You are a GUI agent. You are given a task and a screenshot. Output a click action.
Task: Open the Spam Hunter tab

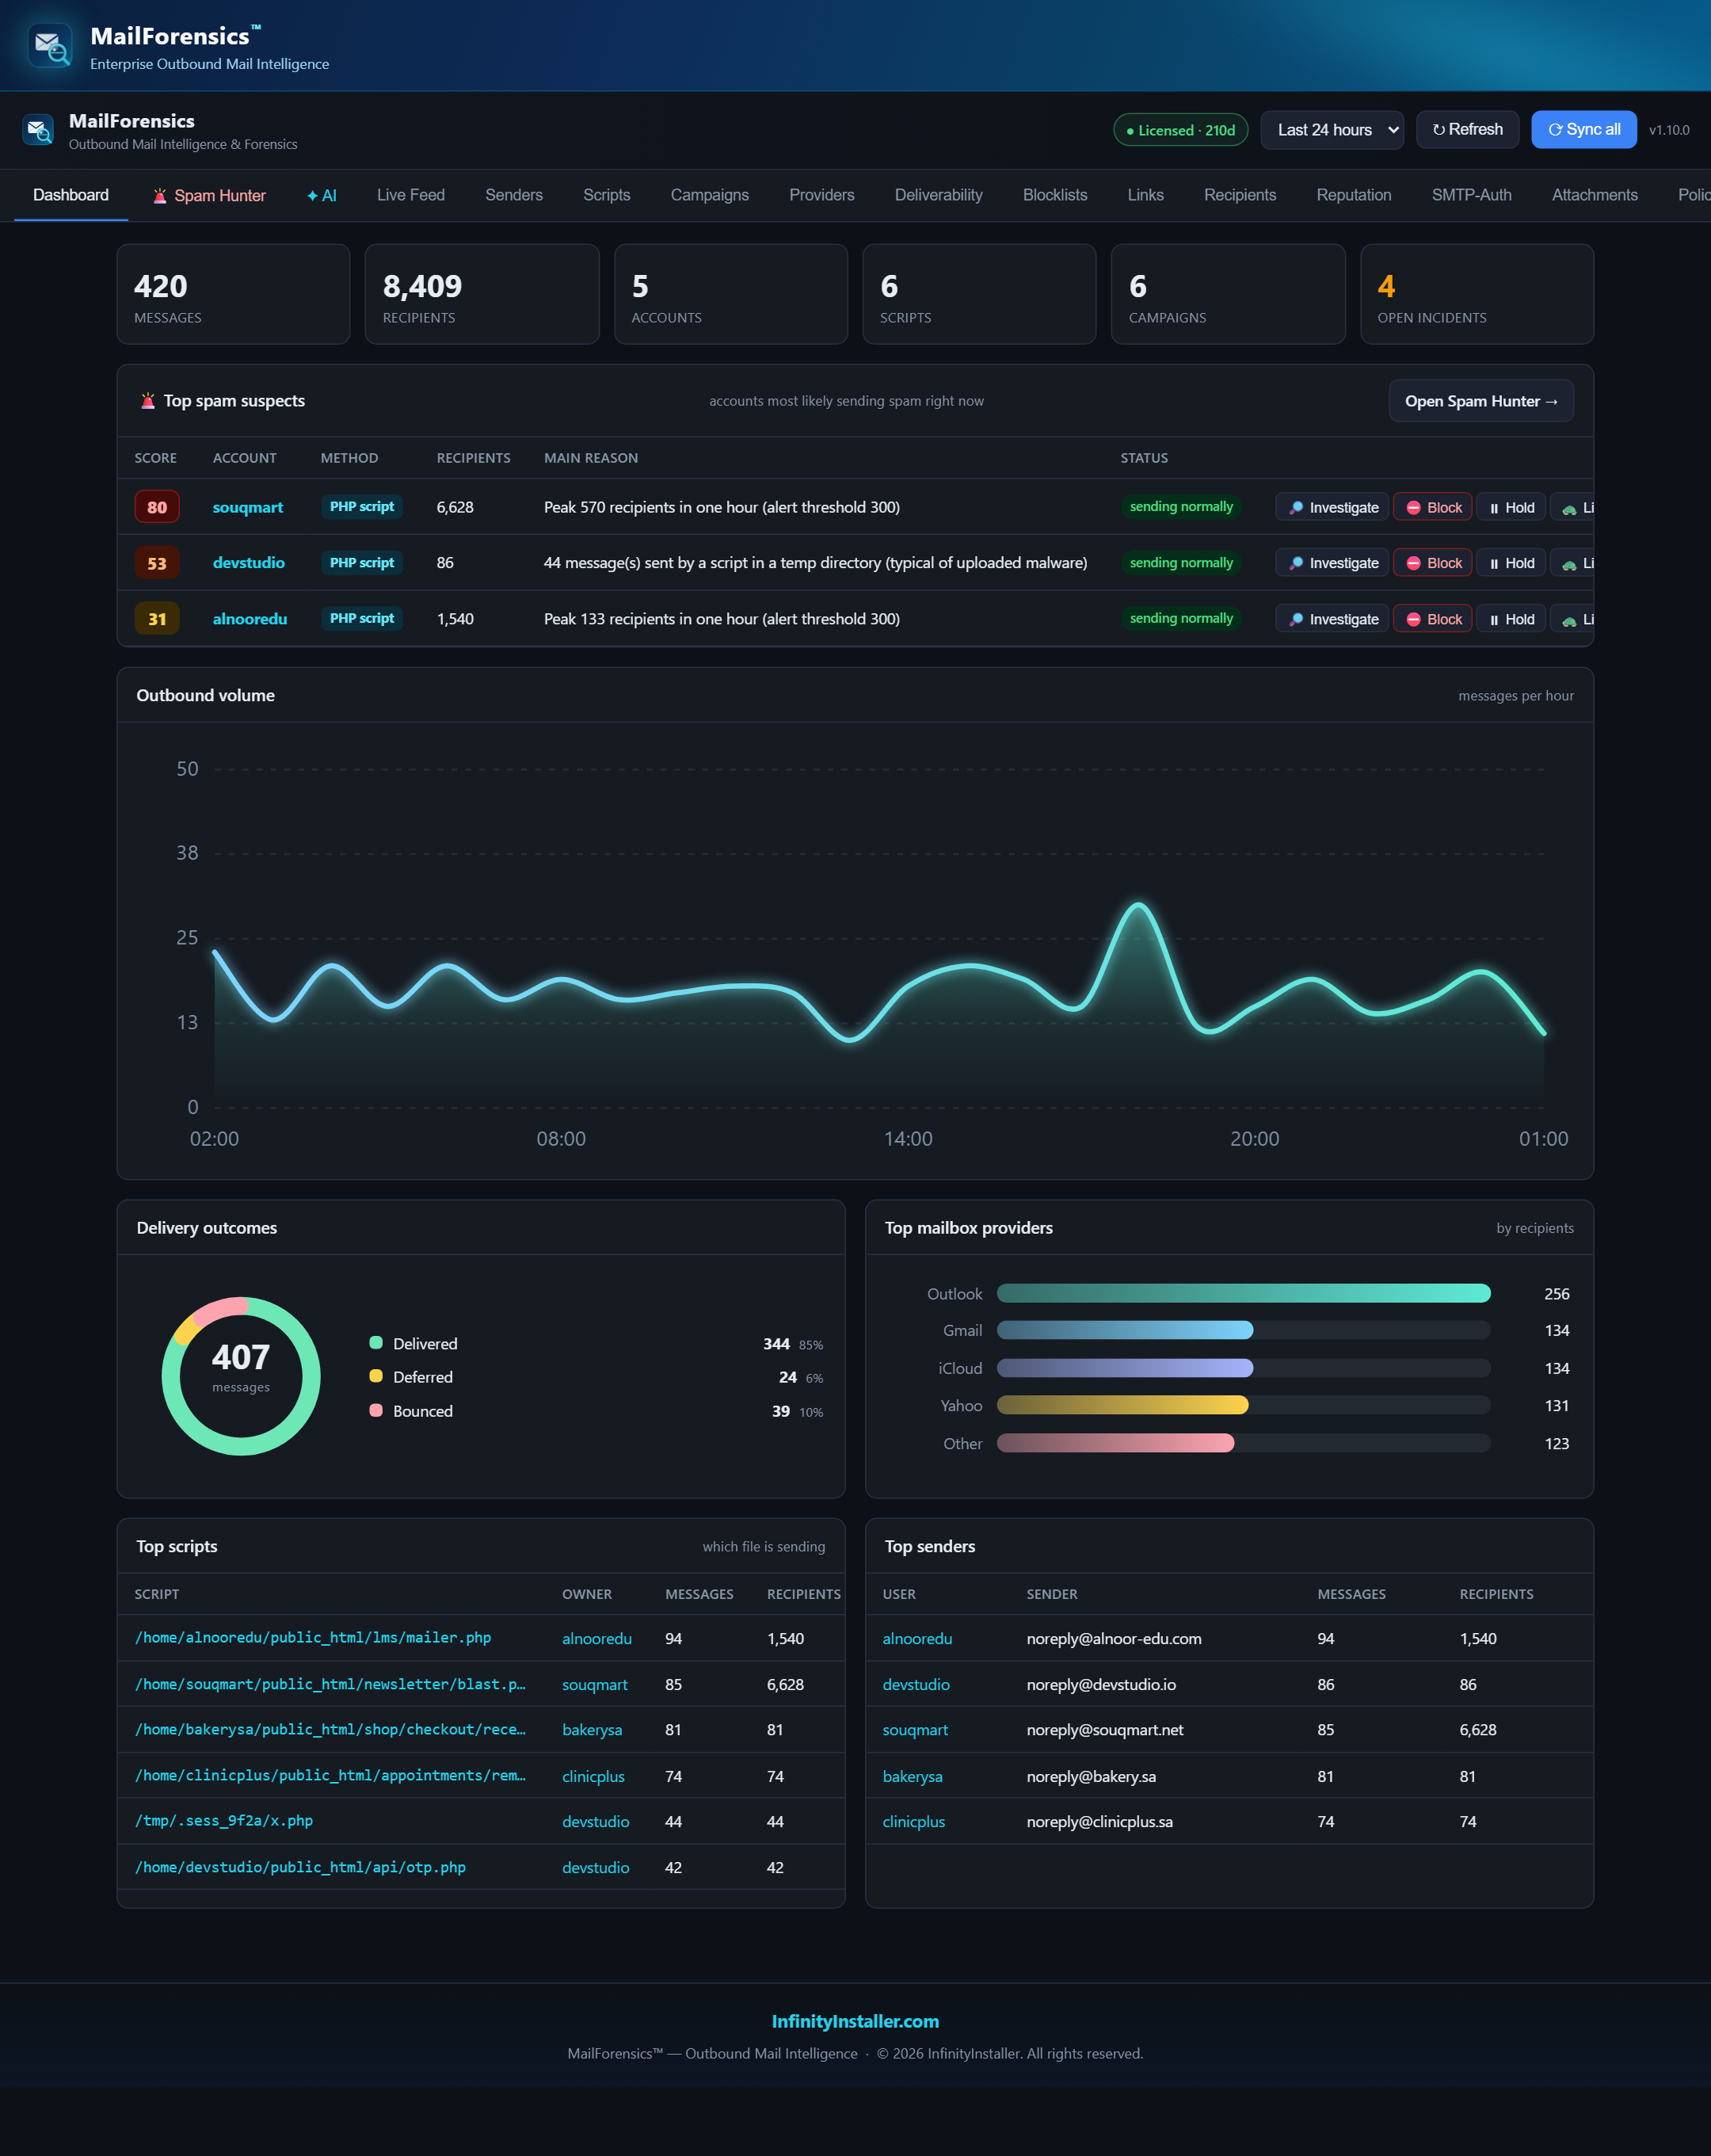tap(209, 196)
